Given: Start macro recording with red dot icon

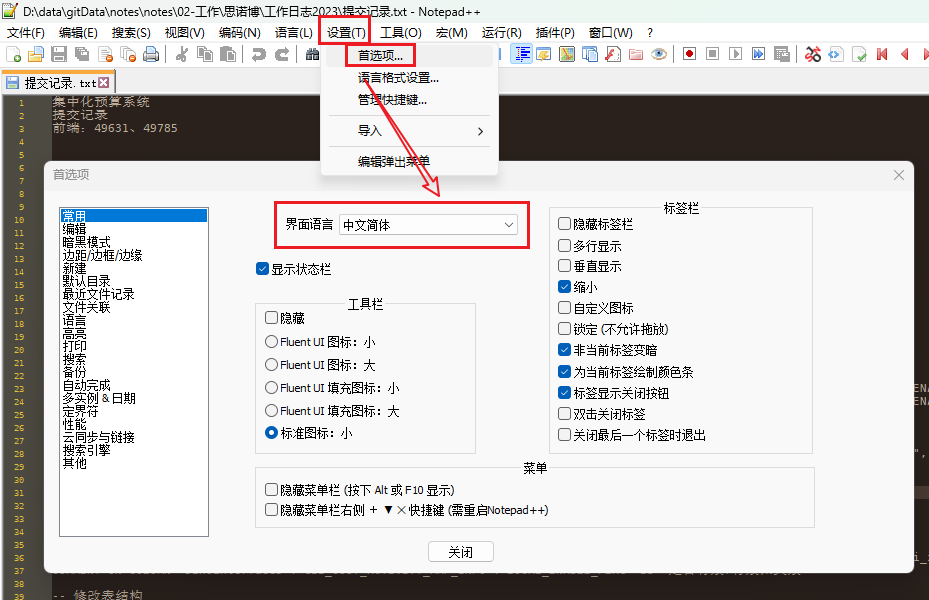Looking at the screenshot, I should click(x=689, y=54).
